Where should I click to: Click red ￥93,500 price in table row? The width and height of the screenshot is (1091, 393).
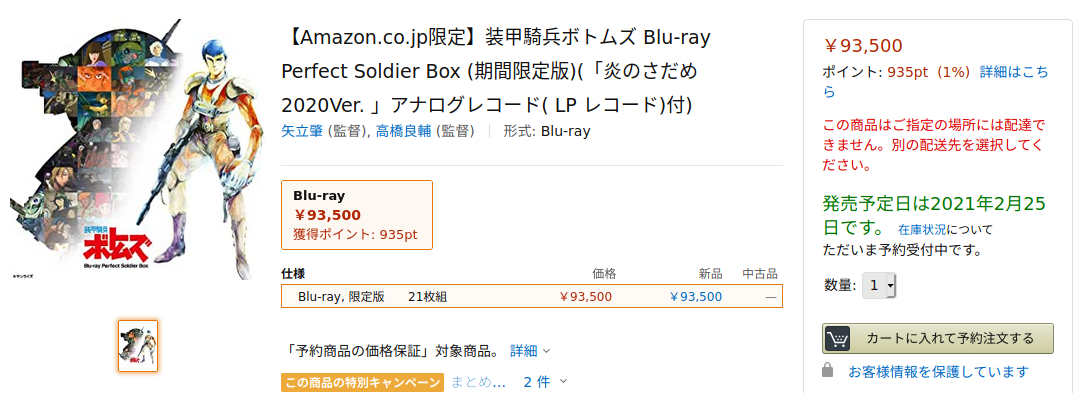[585, 297]
